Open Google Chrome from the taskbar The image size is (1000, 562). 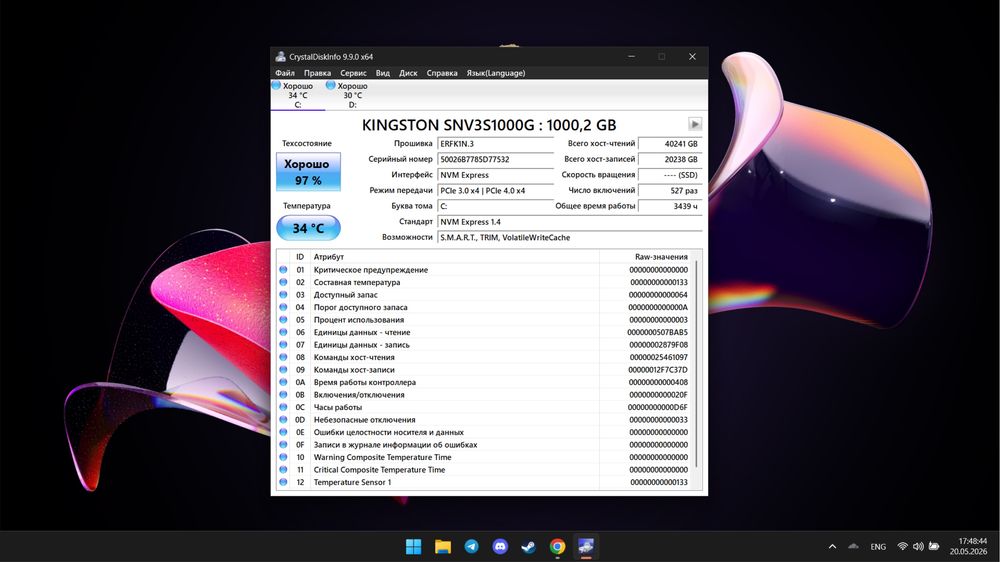coord(557,547)
